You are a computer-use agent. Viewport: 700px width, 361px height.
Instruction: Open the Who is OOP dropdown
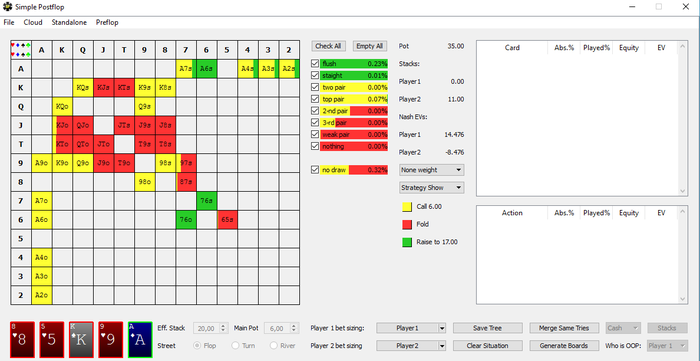point(667,345)
